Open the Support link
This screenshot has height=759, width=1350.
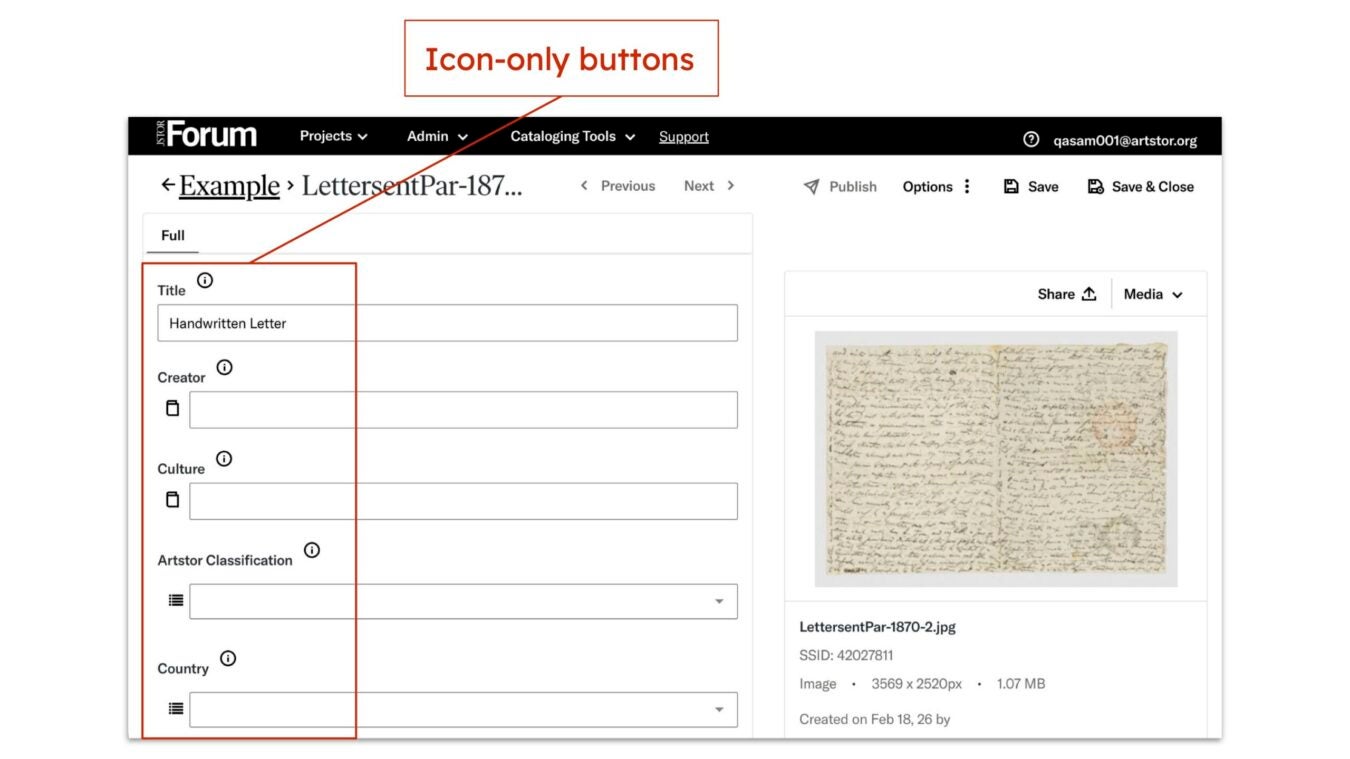point(683,136)
